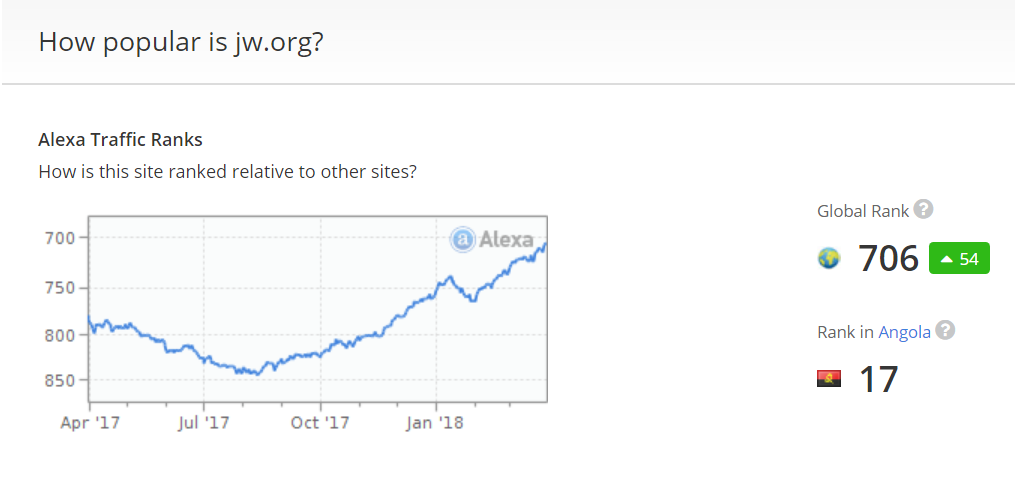Viewport: 1015px width, 479px height.
Task: Click the green up-arrow 54 badge
Action: pos(959,259)
